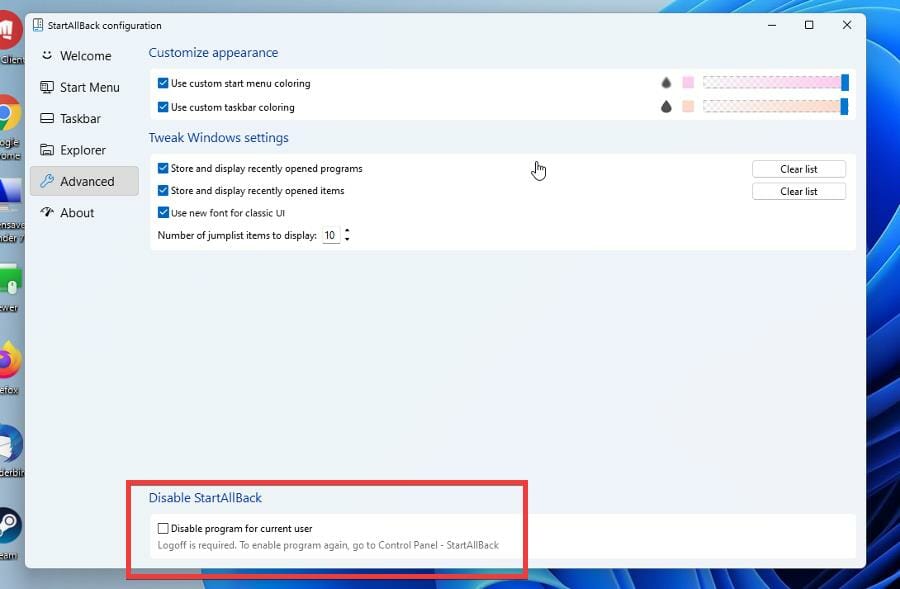Image resolution: width=900 pixels, height=589 pixels.
Task: Disable custom start menu coloring
Action: tap(162, 83)
